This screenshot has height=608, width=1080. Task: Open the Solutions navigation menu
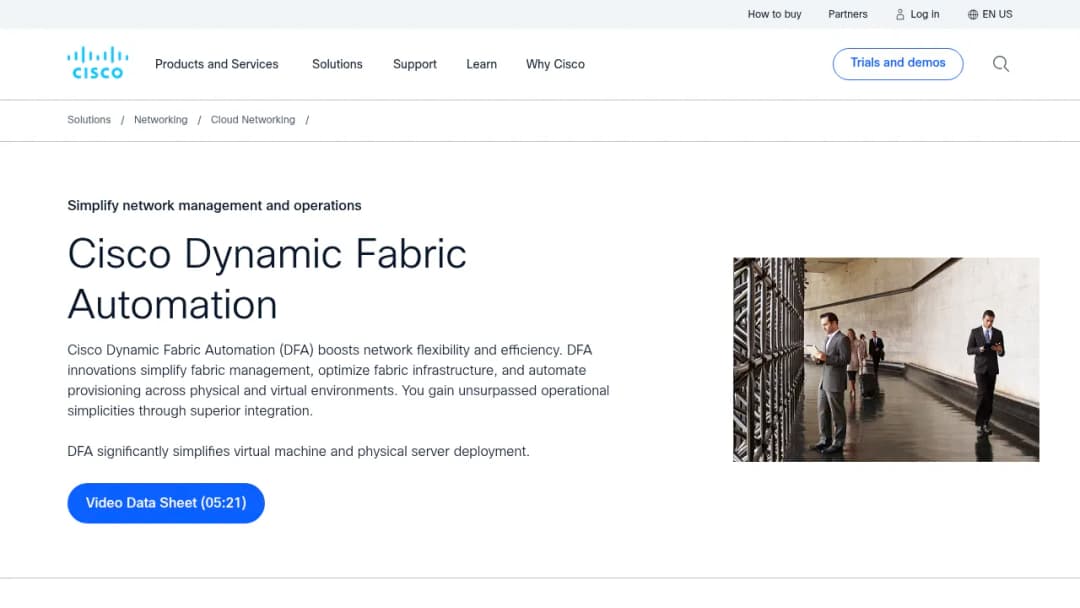pos(337,64)
